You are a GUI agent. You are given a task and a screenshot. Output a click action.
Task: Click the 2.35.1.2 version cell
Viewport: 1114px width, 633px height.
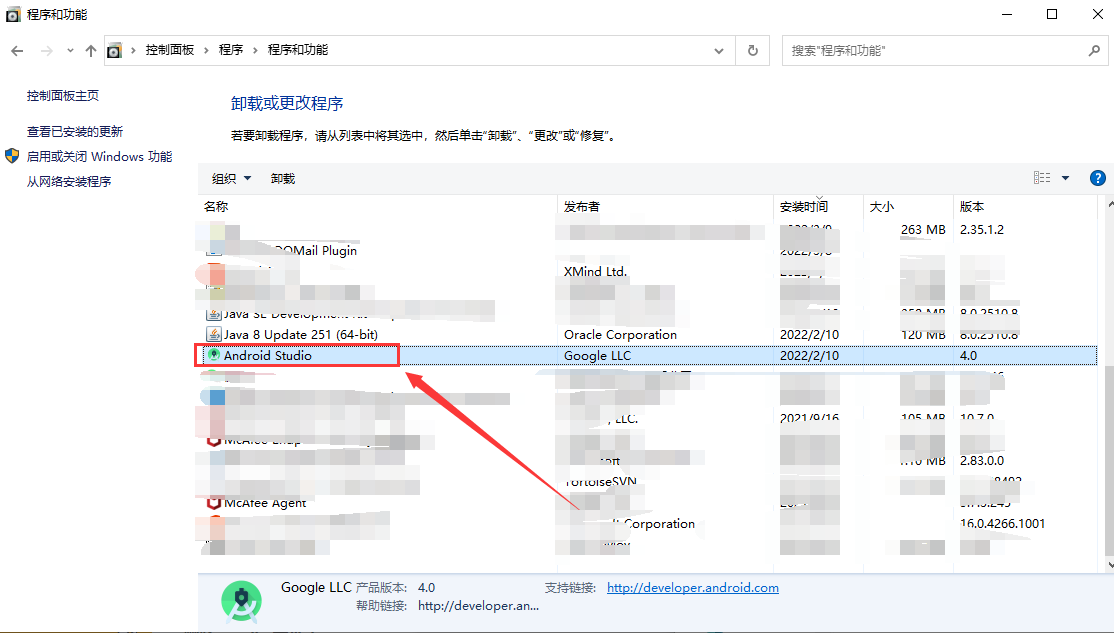[x=982, y=229]
